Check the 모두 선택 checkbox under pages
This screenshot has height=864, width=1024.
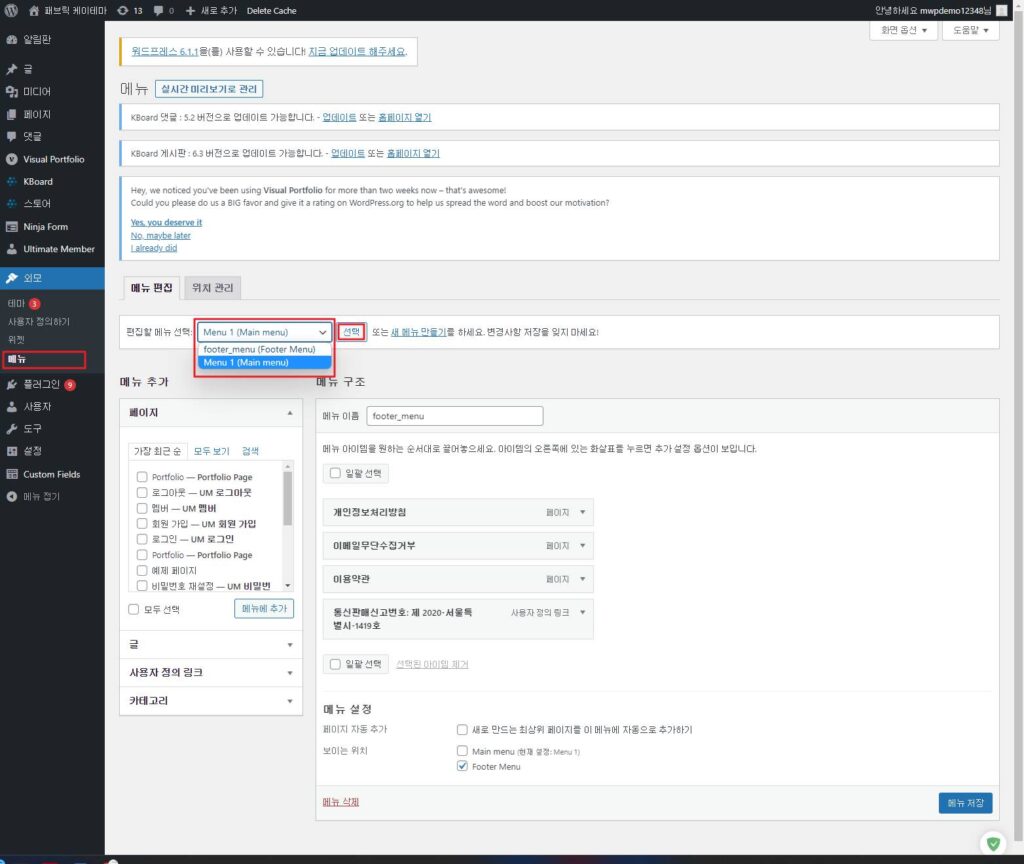click(x=134, y=608)
